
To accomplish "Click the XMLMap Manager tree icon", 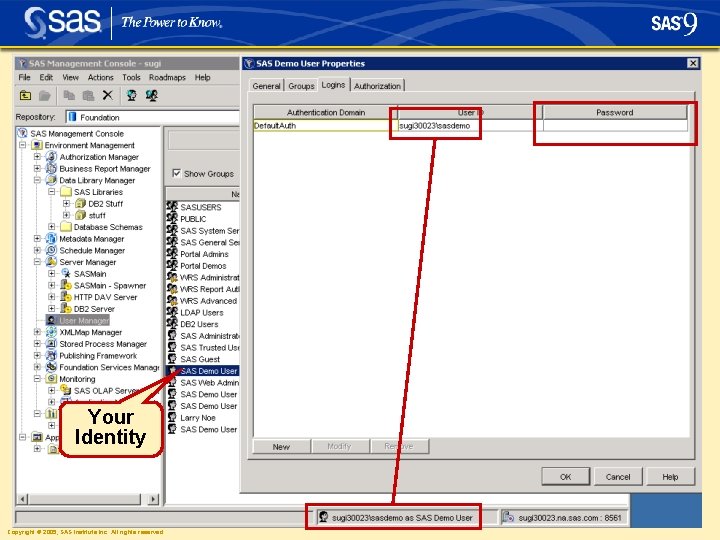I will click(x=51, y=332).
